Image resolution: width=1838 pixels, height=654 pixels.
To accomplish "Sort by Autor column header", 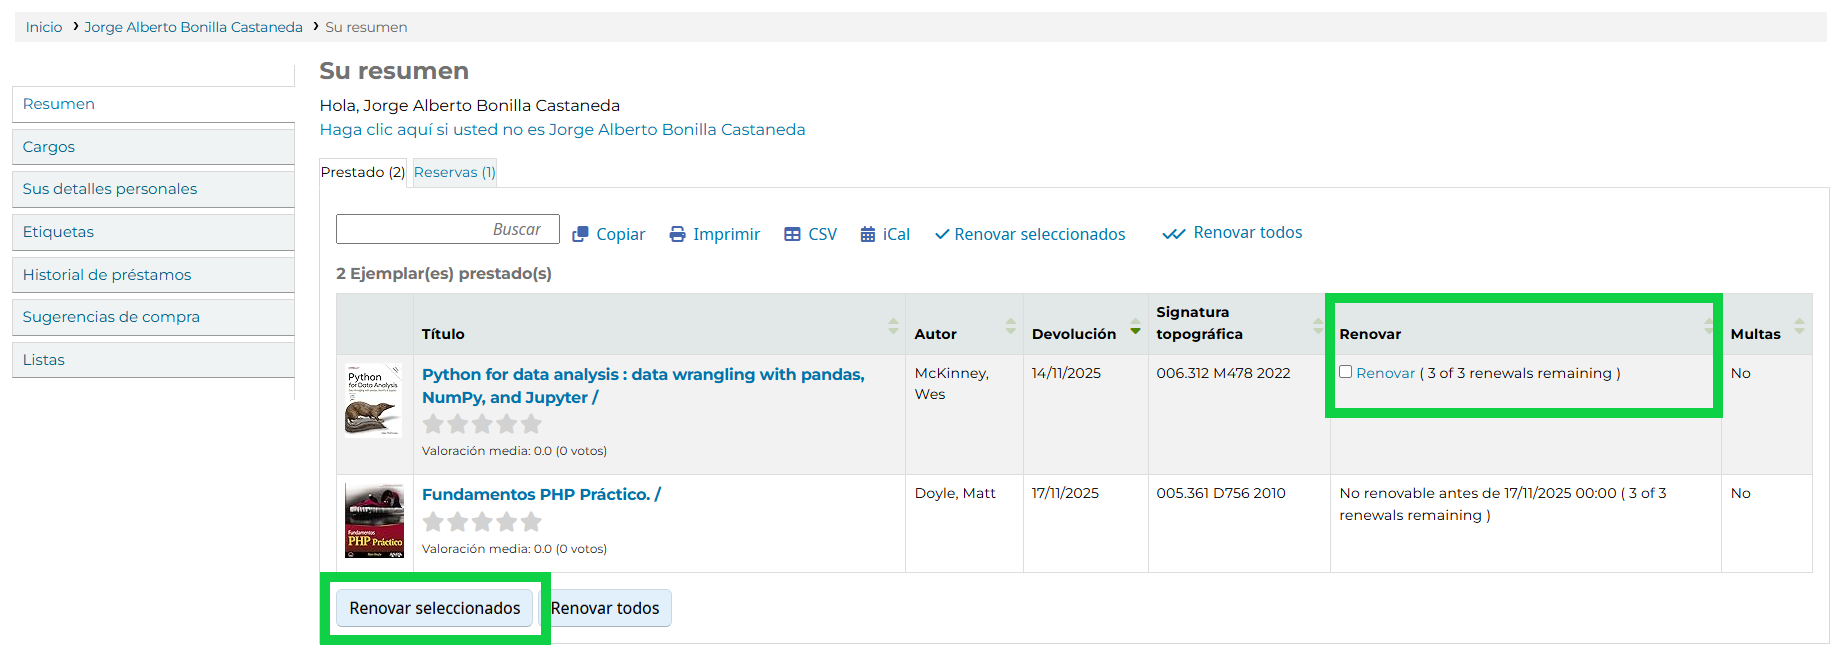I will [1010, 326].
